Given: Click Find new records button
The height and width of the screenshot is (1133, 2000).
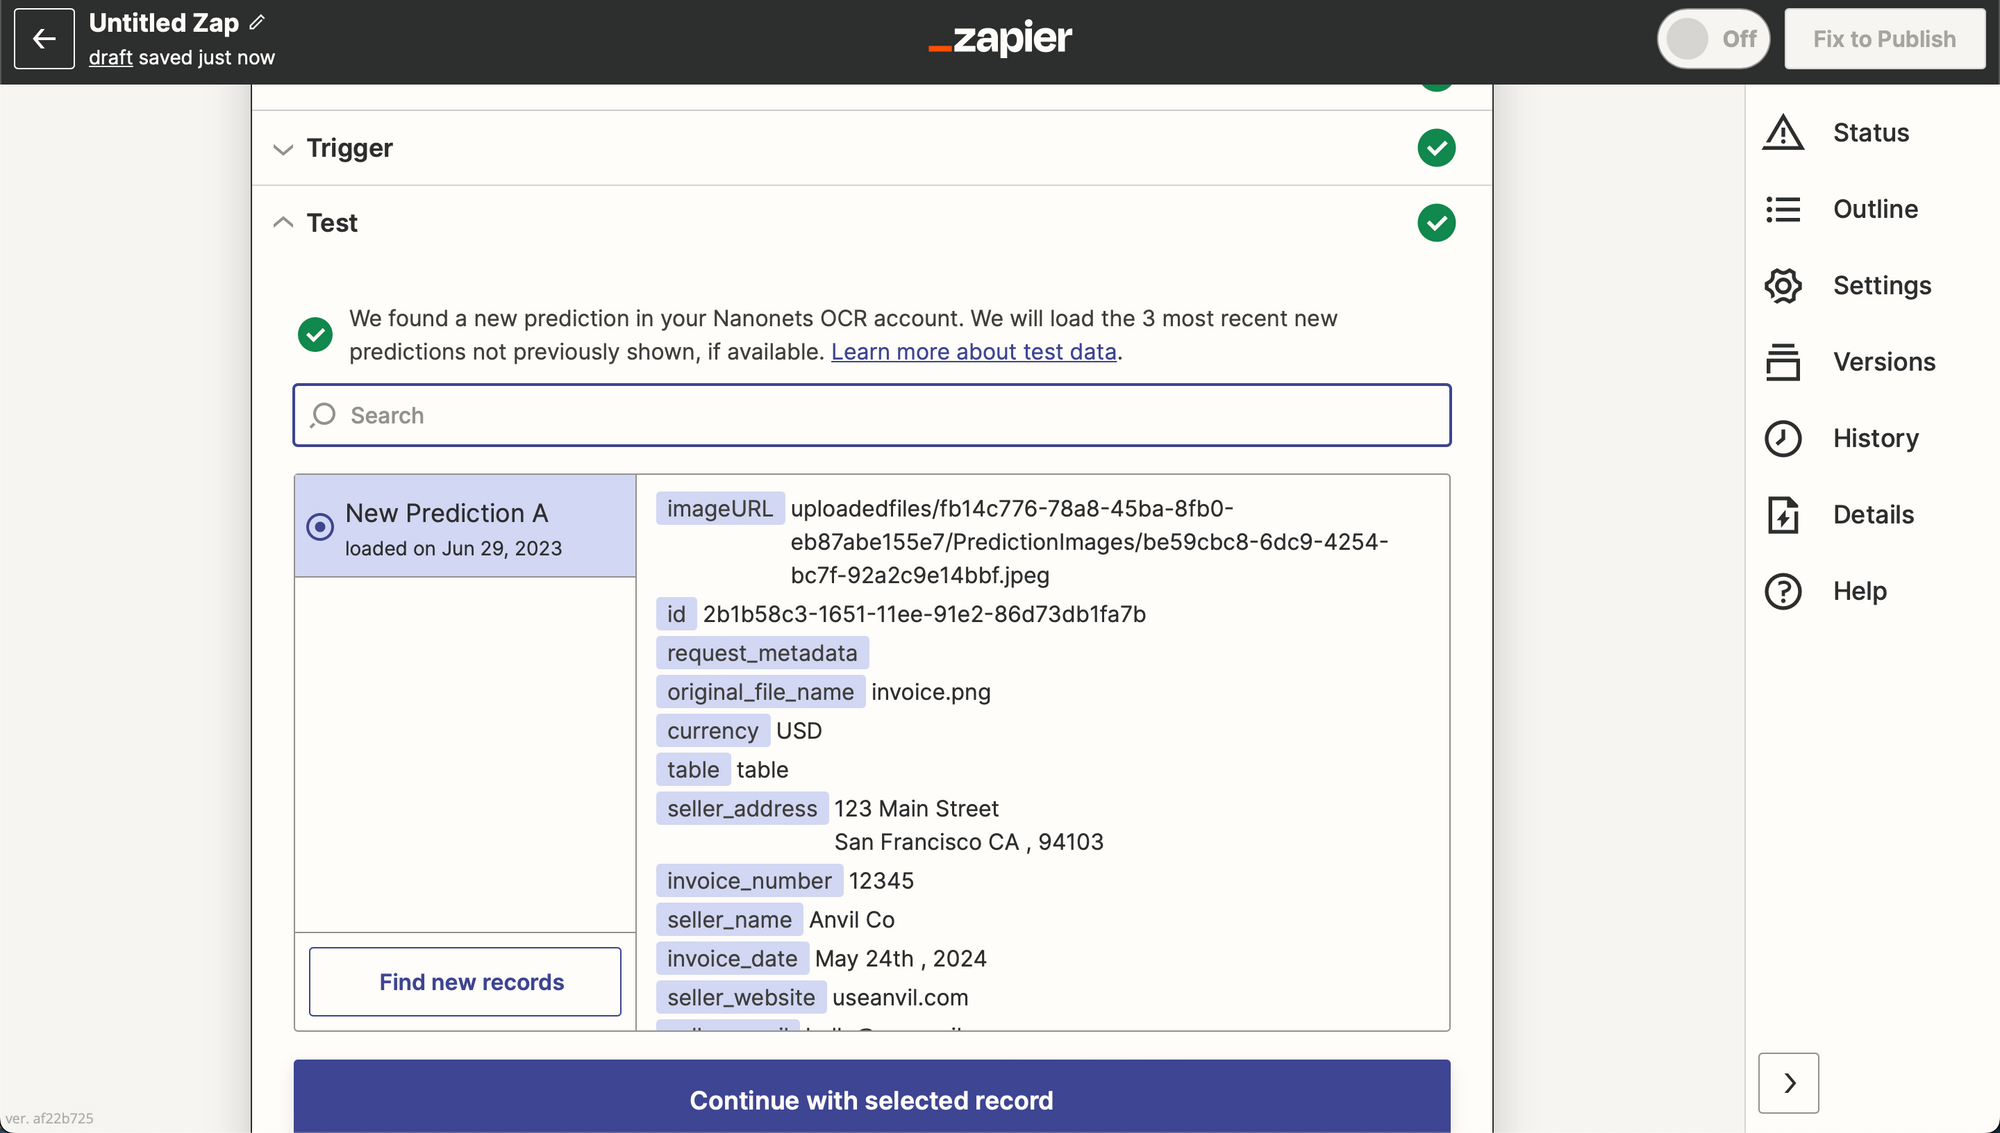Looking at the screenshot, I should [x=471, y=981].
